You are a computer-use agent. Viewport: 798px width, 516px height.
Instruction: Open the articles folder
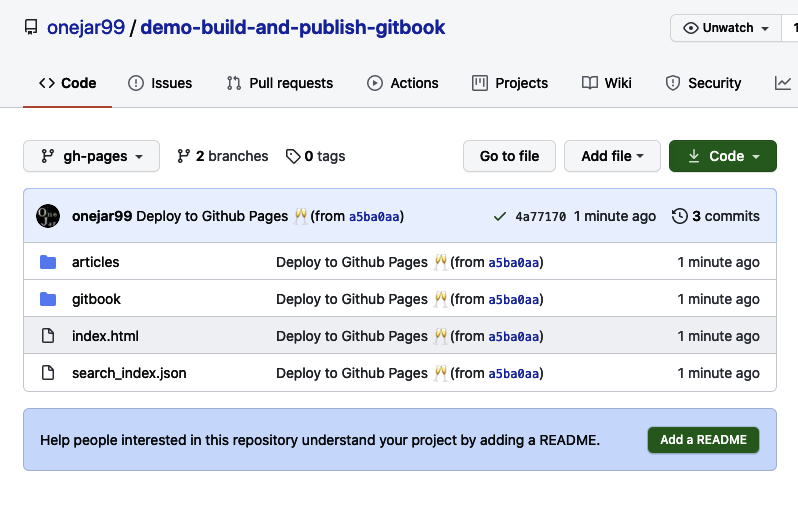pos(96,262)
